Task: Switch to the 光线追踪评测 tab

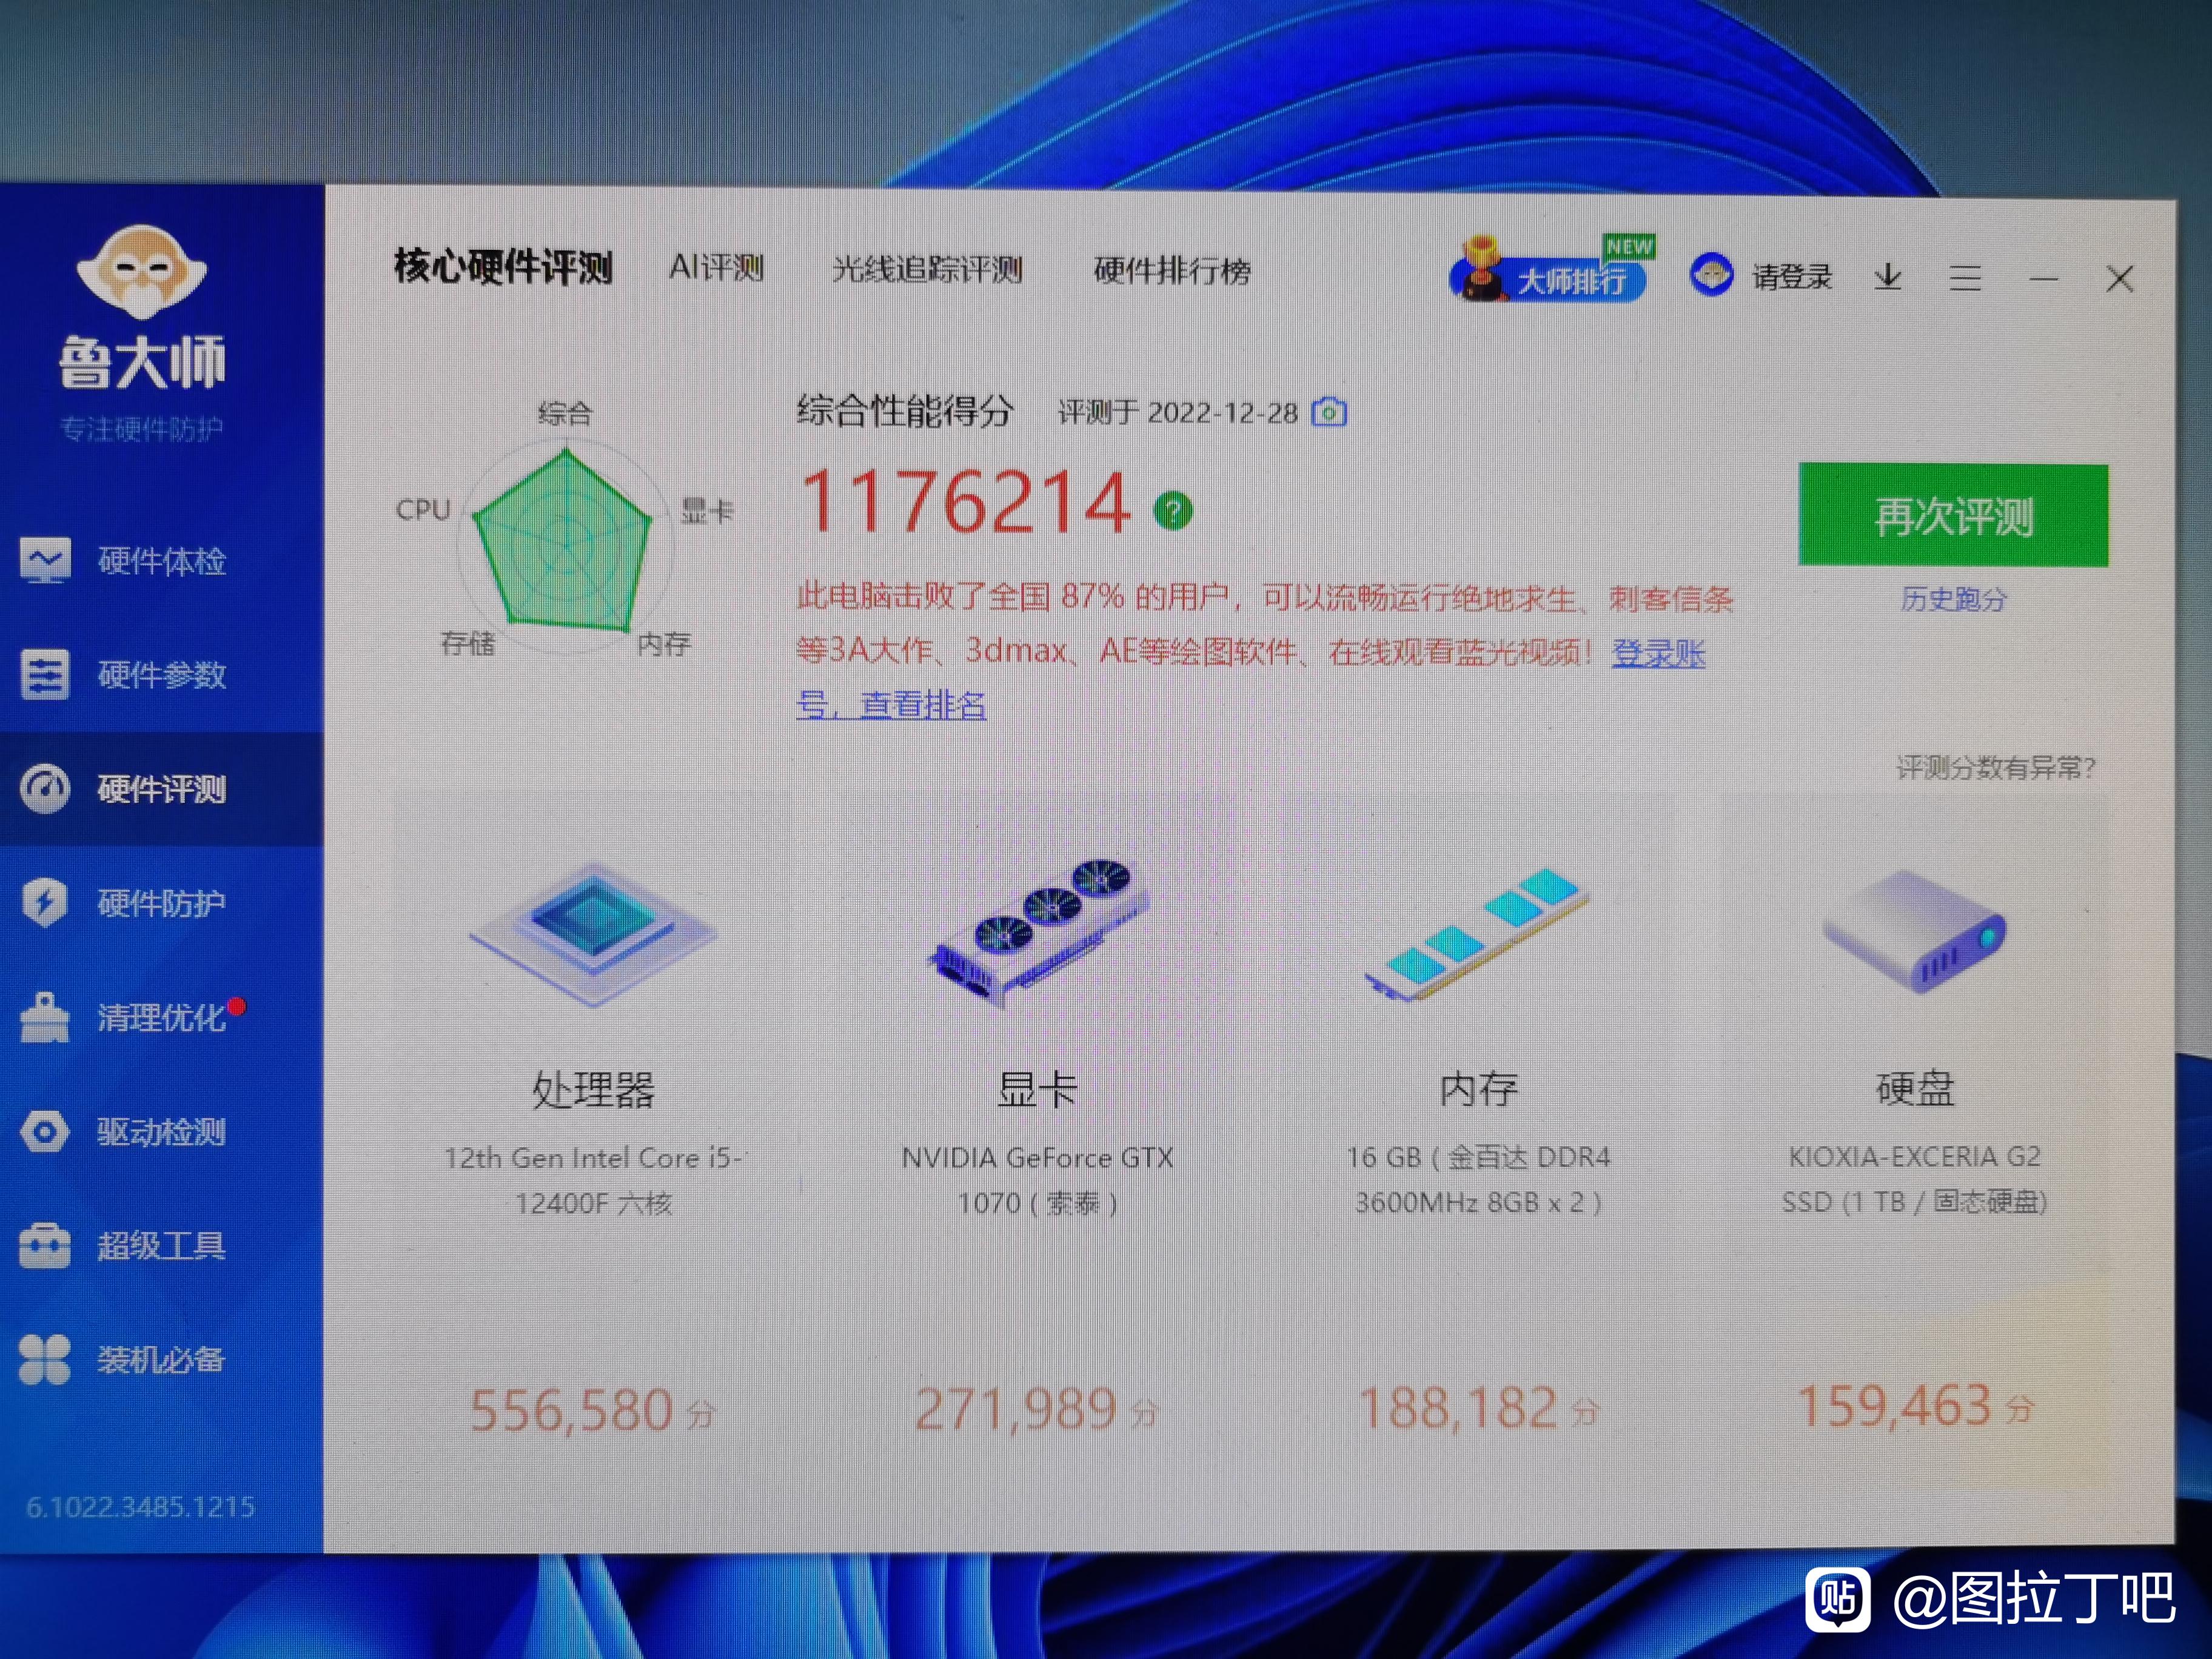Action: (927, 269)
